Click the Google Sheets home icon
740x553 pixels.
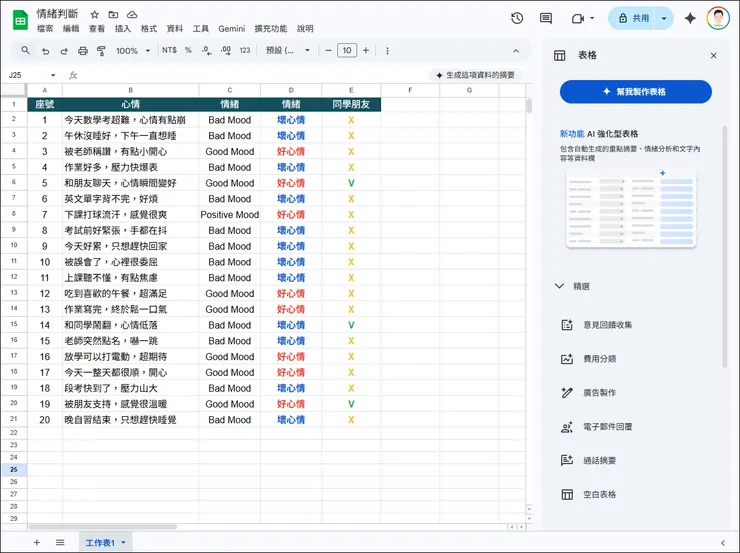coord(20,20)
